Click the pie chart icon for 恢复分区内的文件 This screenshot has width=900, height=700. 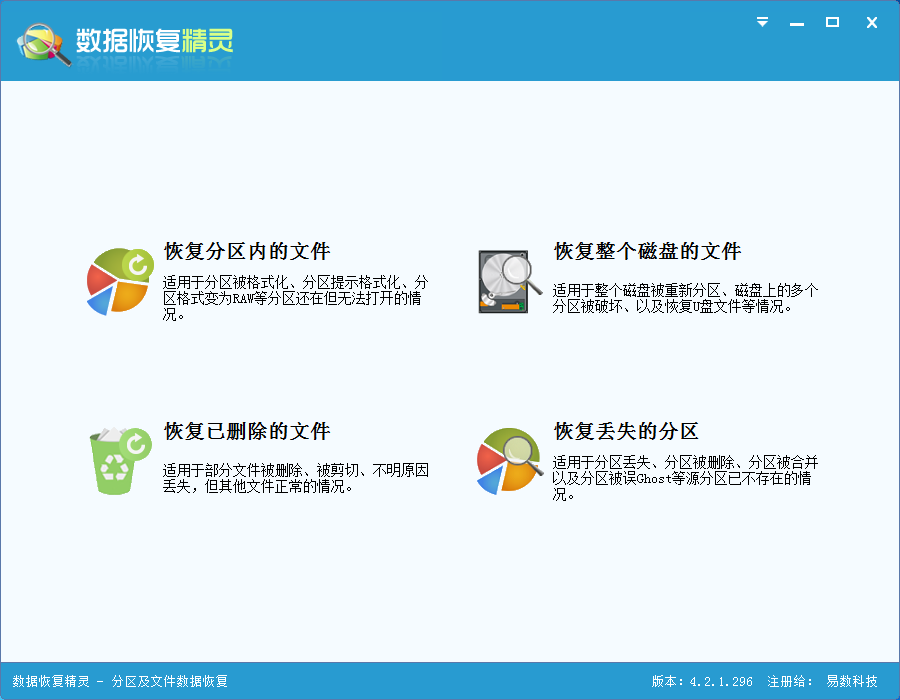119,281
